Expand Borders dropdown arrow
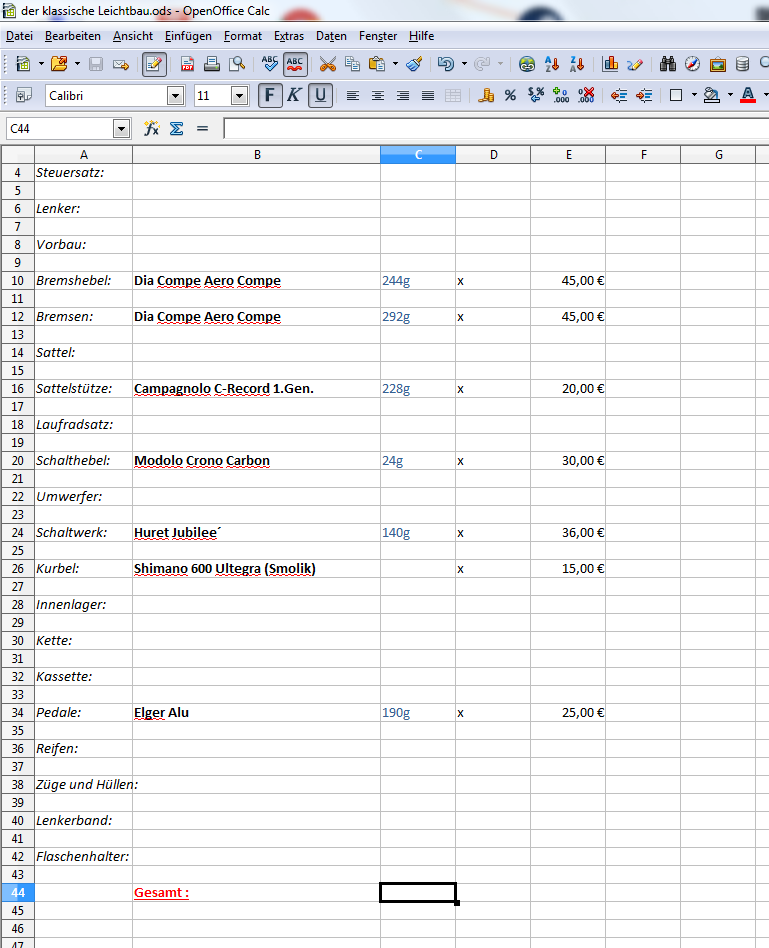 click(694, 95)
